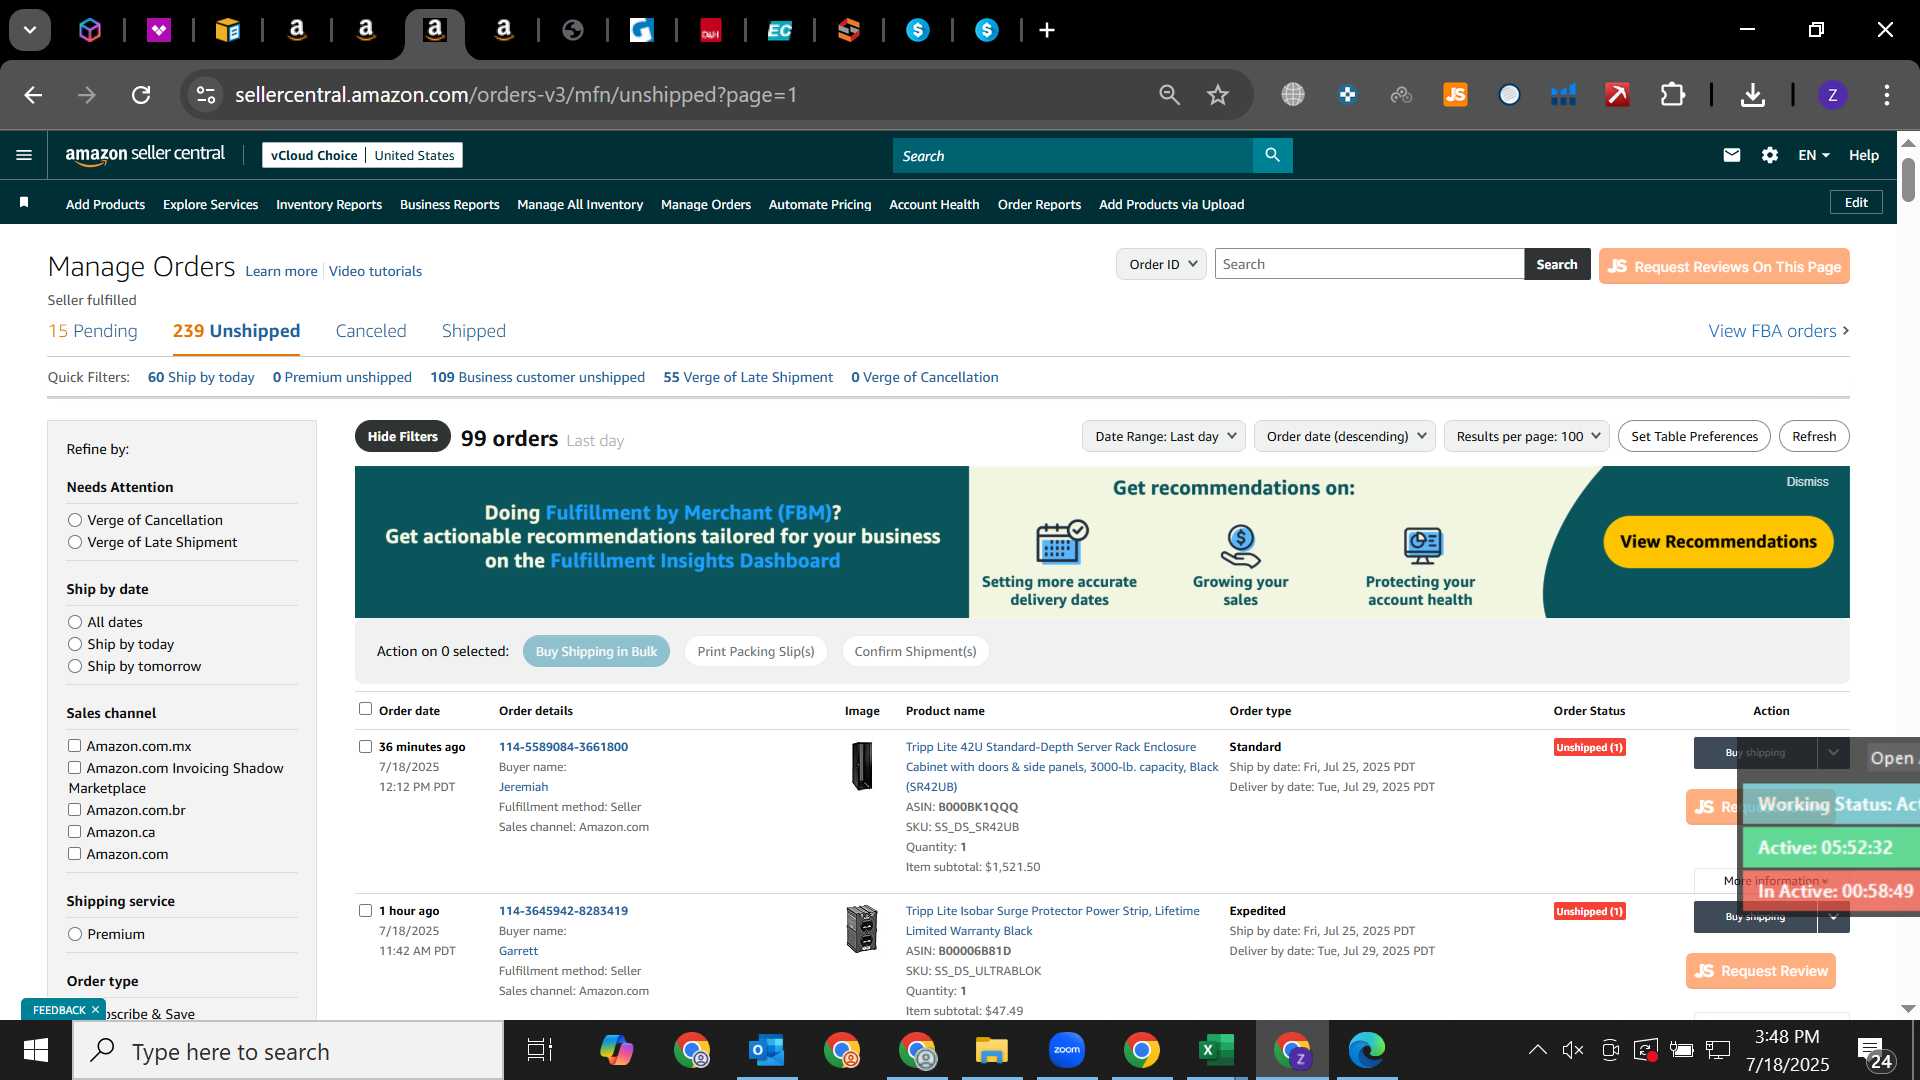Switch to the 15 Pending tab
The image size is (1920, 1080).
coord(93,331)
